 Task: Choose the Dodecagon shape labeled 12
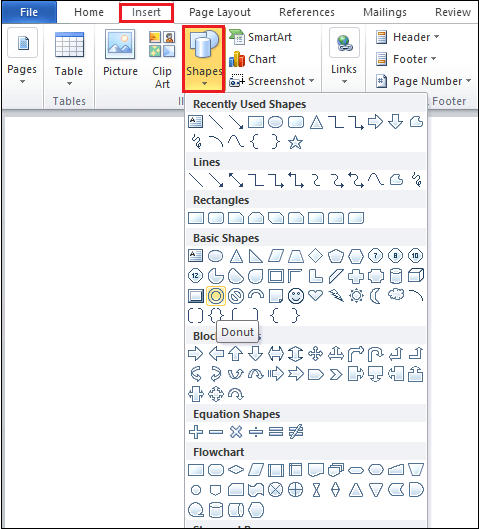[195, 276]
